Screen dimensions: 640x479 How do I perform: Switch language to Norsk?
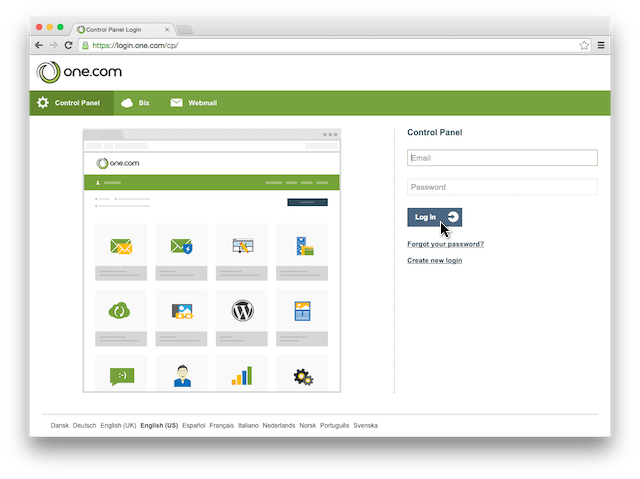308,425
